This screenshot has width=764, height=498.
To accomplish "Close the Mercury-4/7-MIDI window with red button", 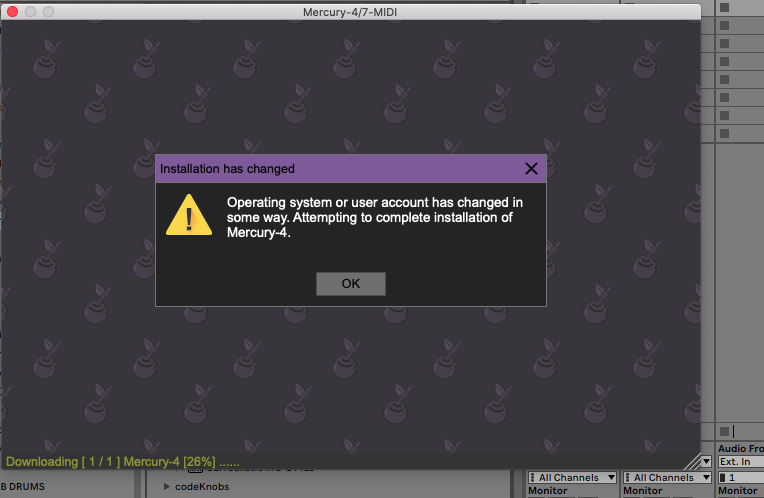I will (13, 11).
